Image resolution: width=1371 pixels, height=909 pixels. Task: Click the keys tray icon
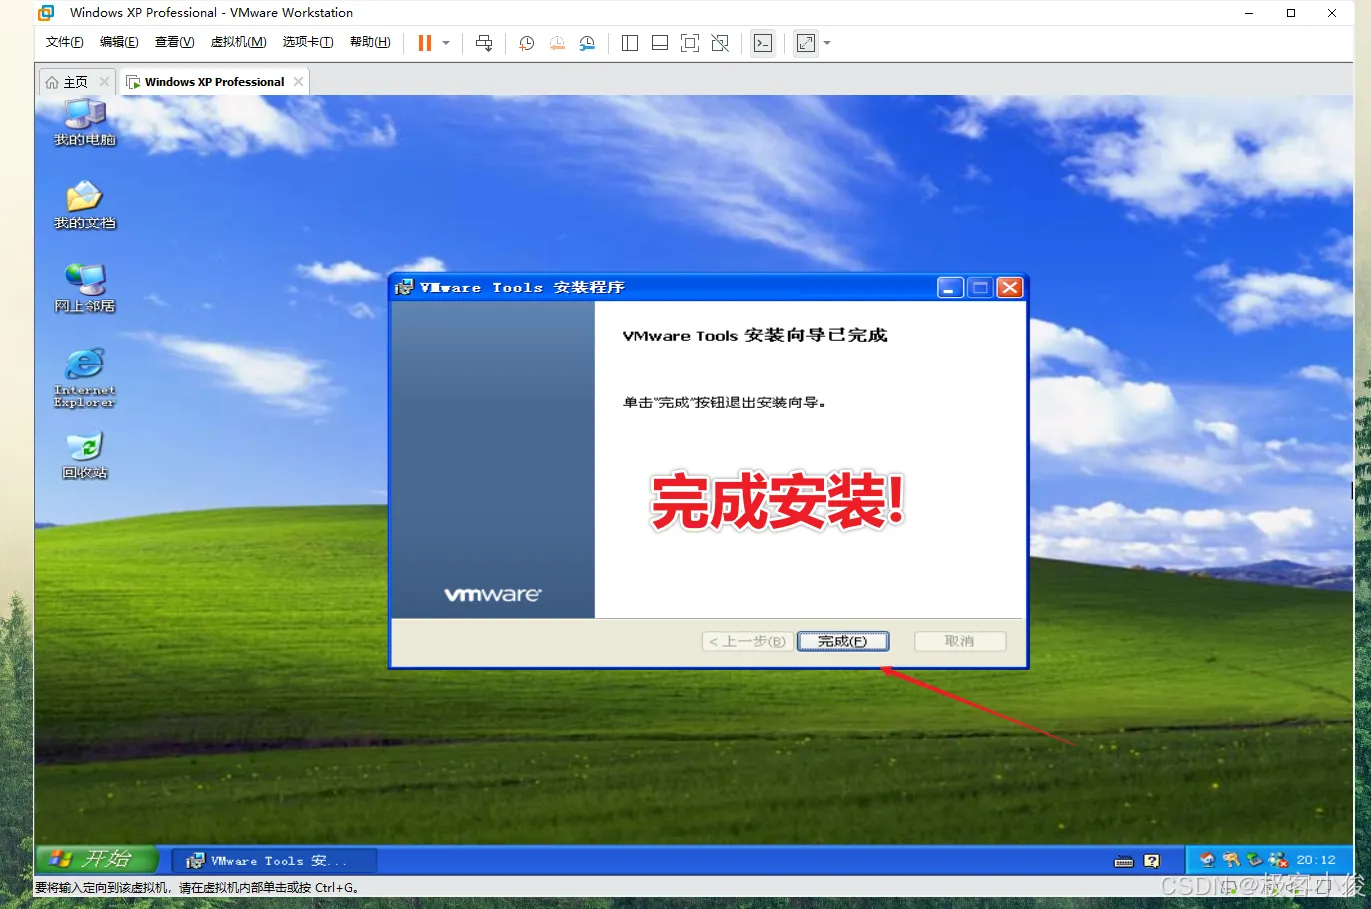point(1231,860)
